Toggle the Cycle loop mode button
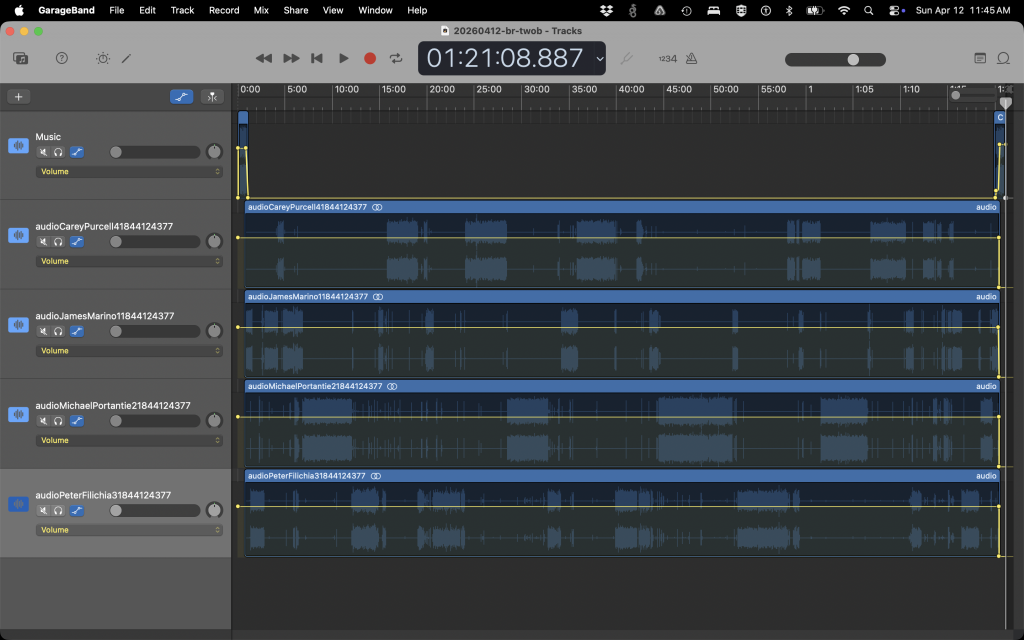 pyautogui.click(x=396, y=58)
